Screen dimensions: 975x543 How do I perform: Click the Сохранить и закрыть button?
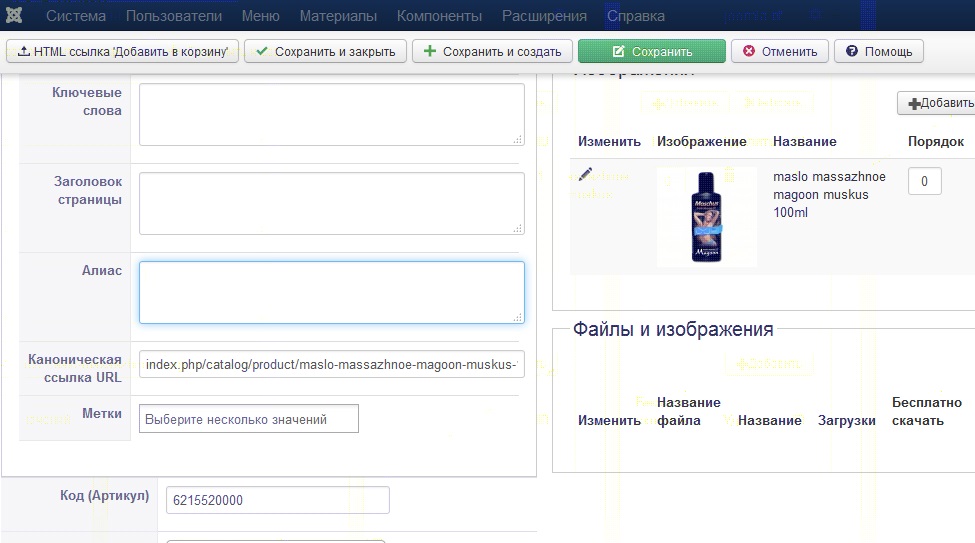coord(325,52)
